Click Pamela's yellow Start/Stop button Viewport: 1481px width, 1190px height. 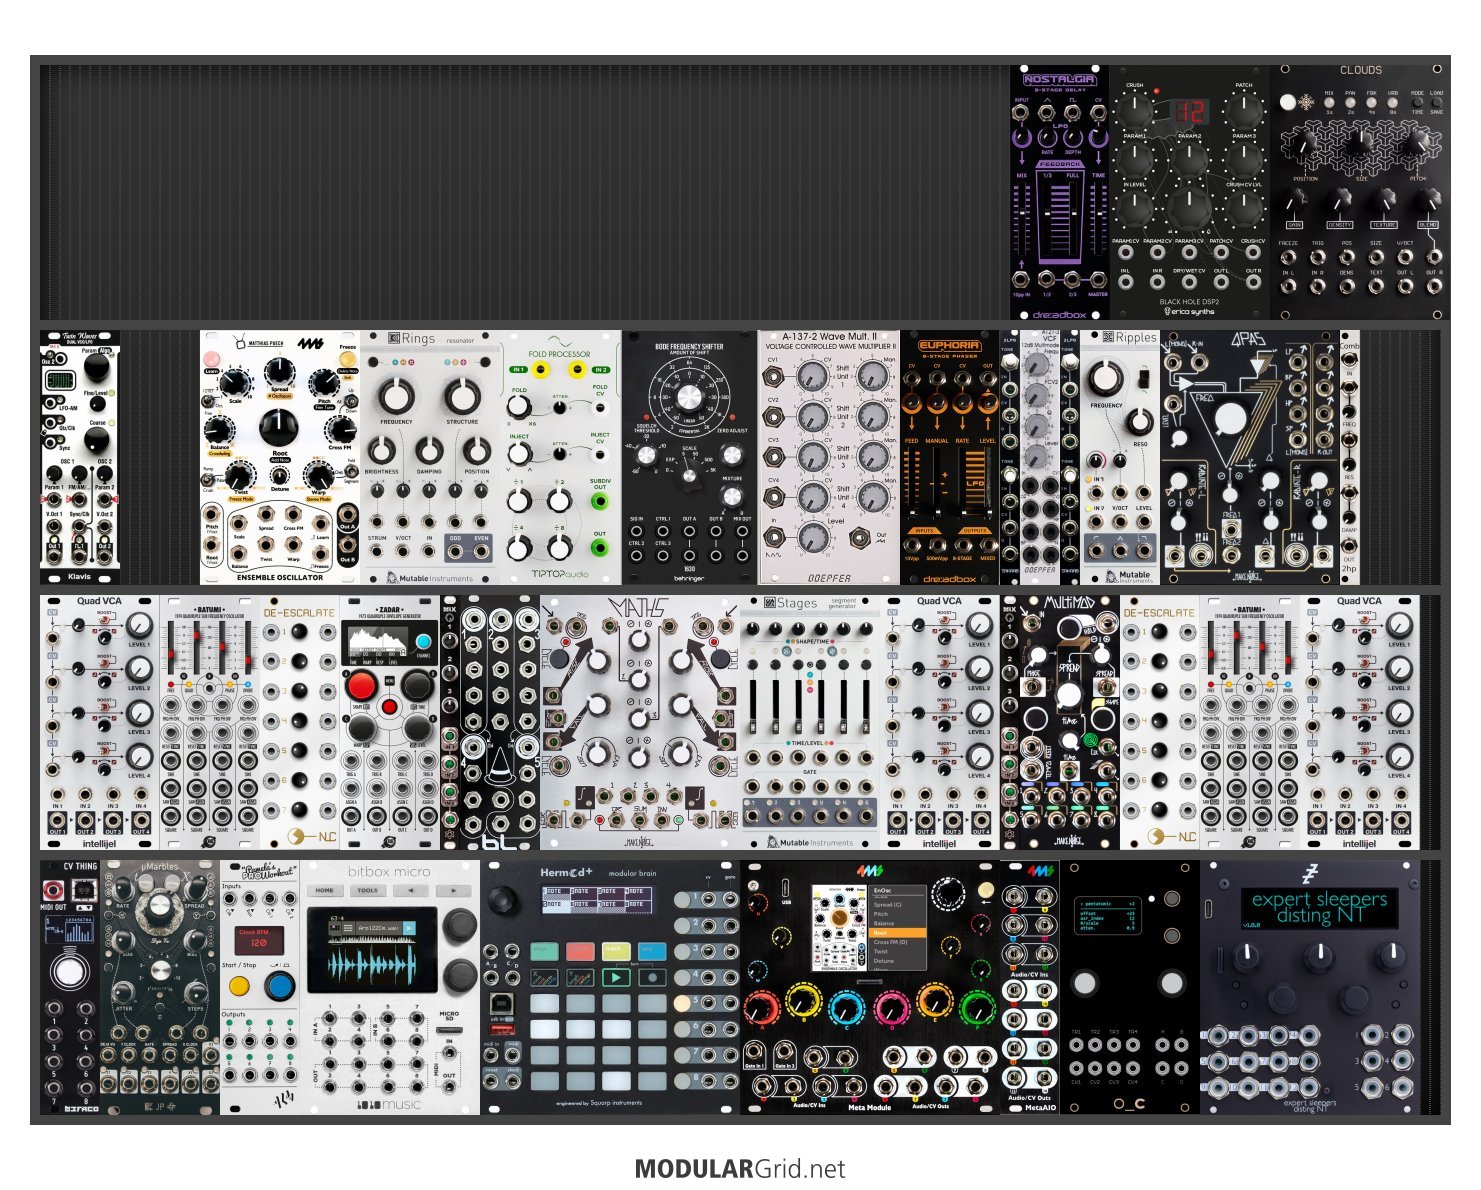(x=239, y=986)
